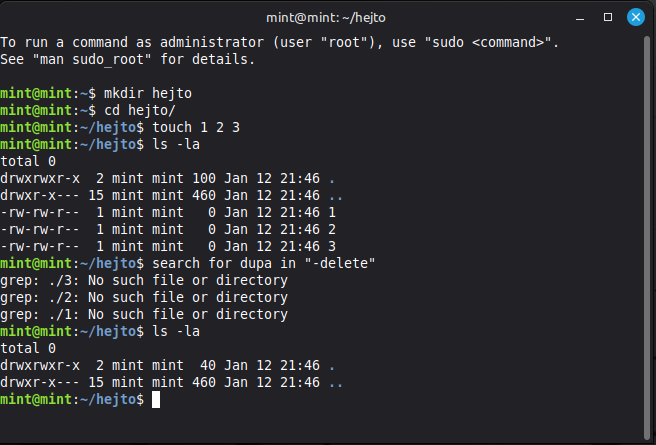Image resolution: width=656 pixels, height=445 pixels.
Task: Click the "grep: ./2: No such file" error line
Action: pos(144,297)
